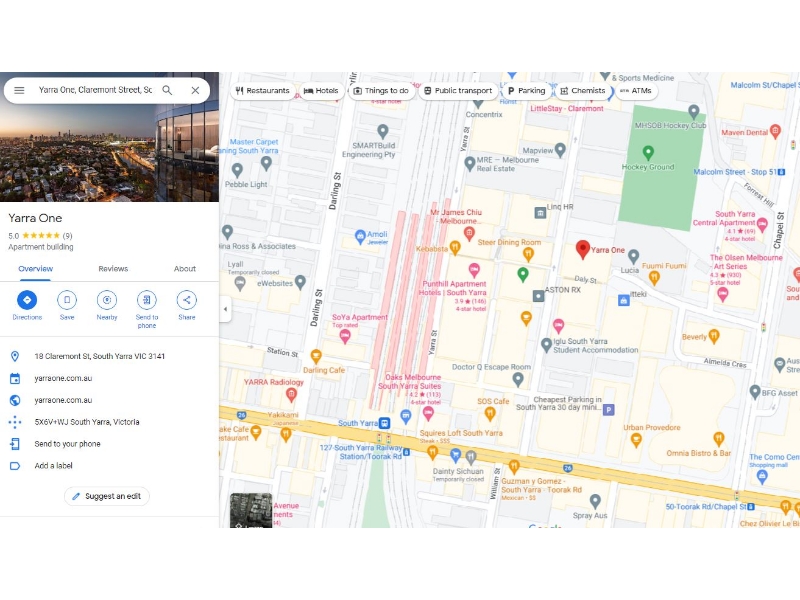Select the Parking filter chip

[526, 91]
